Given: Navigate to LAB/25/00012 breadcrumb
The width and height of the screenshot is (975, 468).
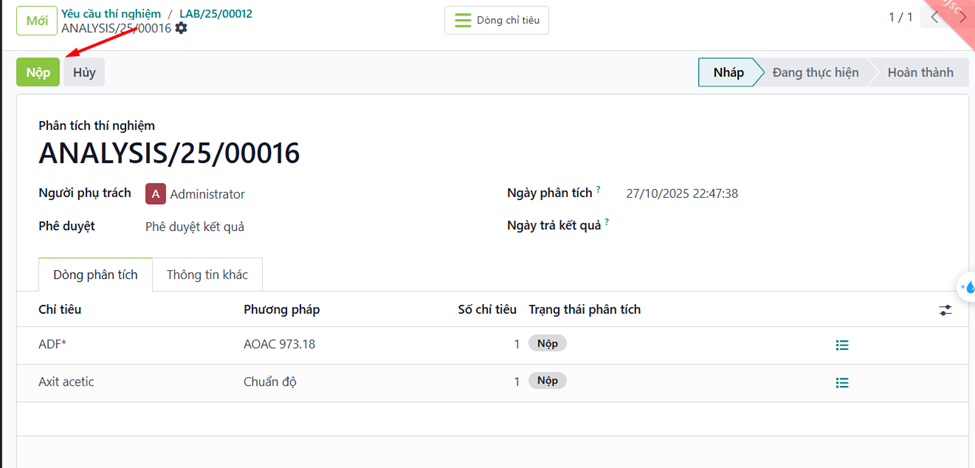Looking at the screenshot, I should 216,13.
